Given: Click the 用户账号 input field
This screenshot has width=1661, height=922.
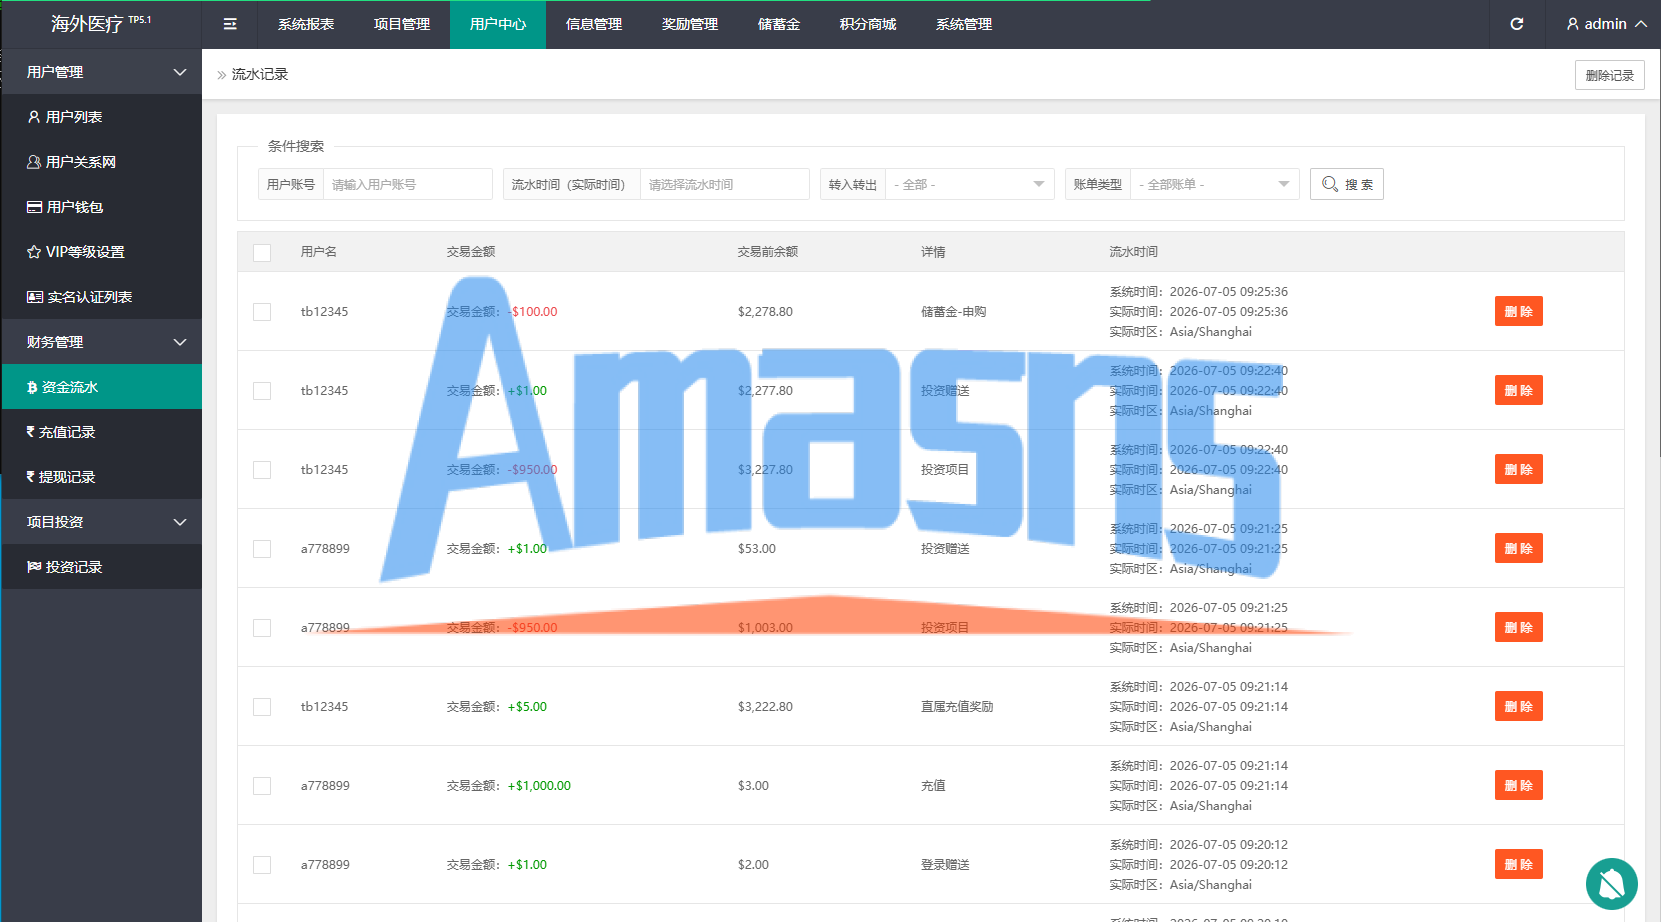Looking at the screenshot, I should pos(407,184).
